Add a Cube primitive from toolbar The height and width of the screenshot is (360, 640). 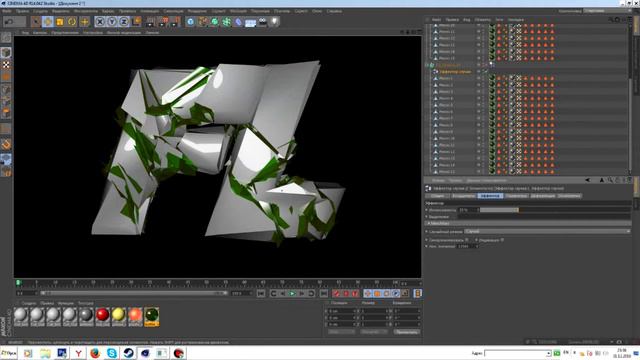coord(191,21)
